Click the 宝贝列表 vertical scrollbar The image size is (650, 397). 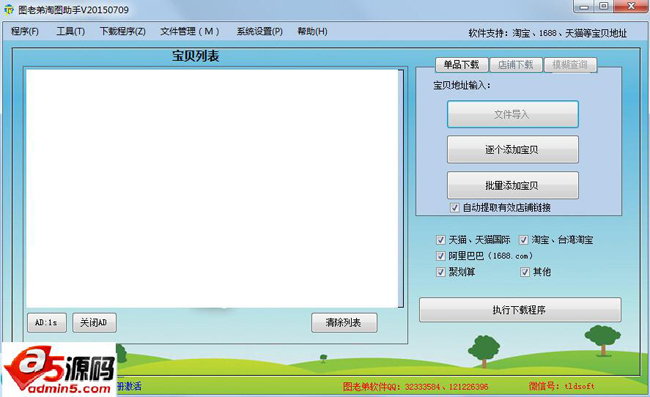click(401, 189)
